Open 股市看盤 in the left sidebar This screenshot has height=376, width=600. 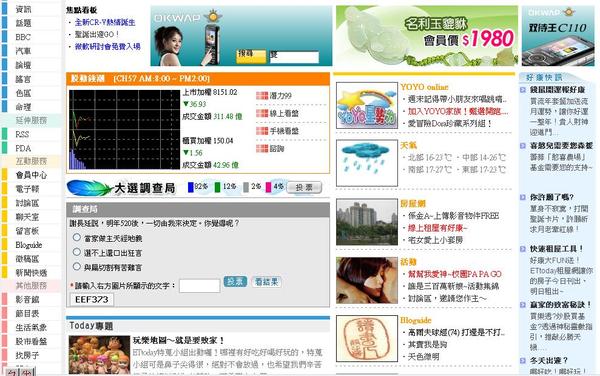click(31, 341)
